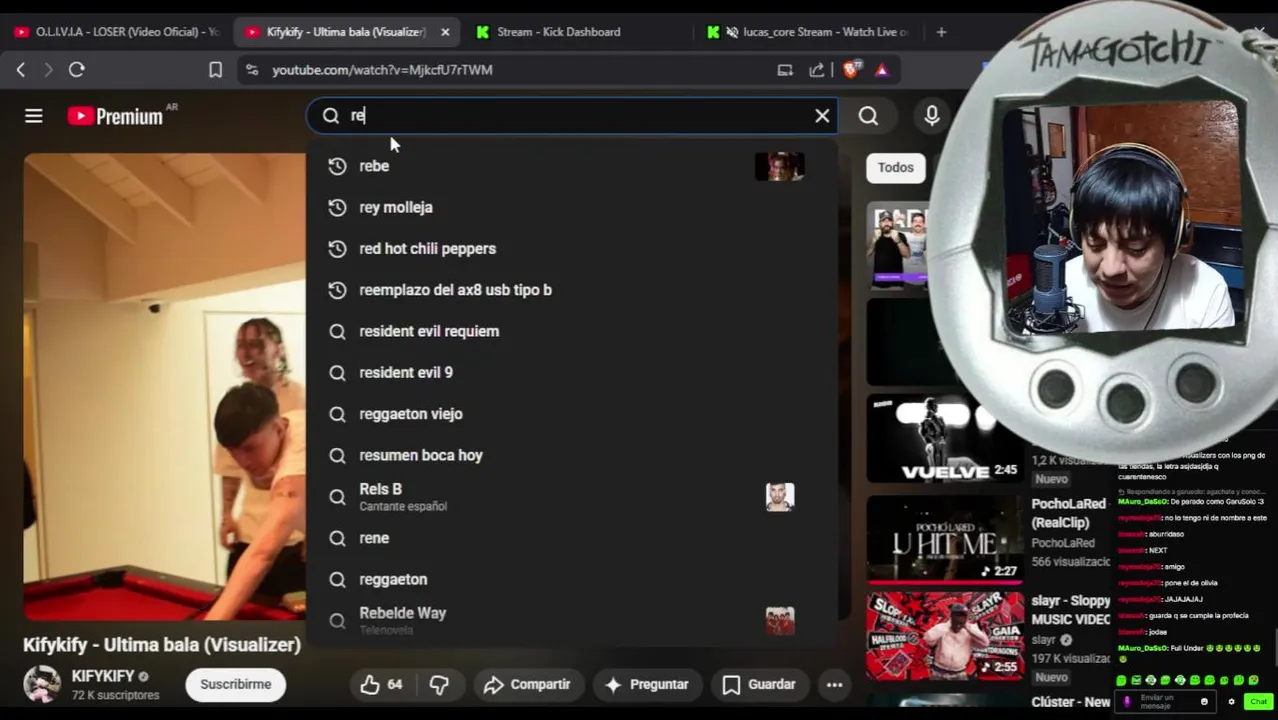
Task: Click the Preguntar button
Action: [647, 685]
